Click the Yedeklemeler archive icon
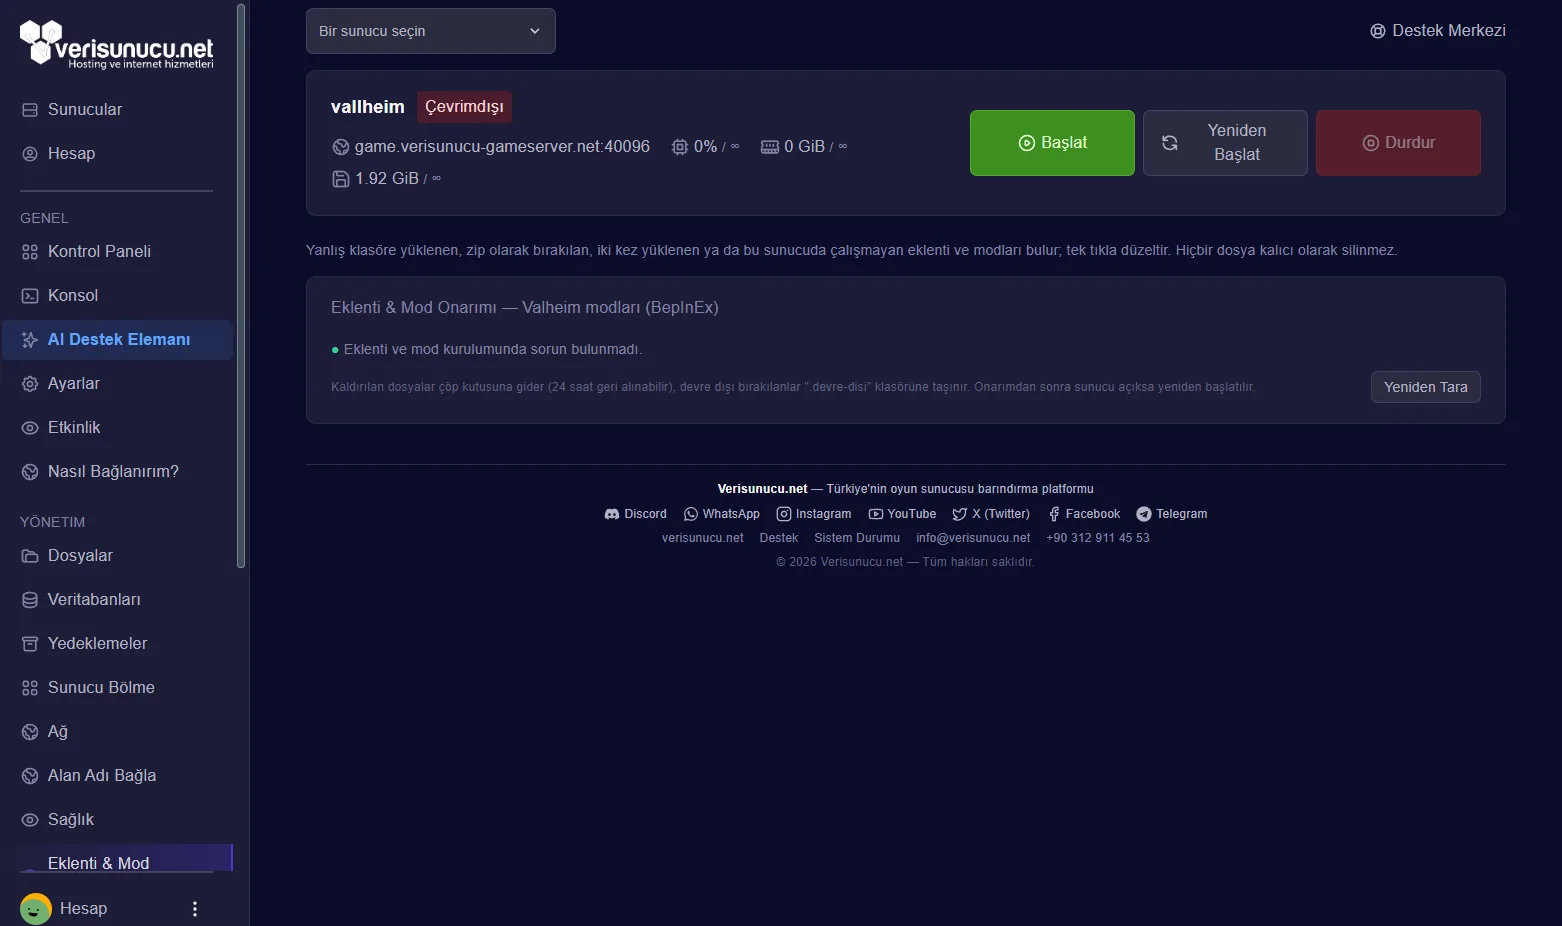Screen dimensions: 1562x926 click(30, 644)
